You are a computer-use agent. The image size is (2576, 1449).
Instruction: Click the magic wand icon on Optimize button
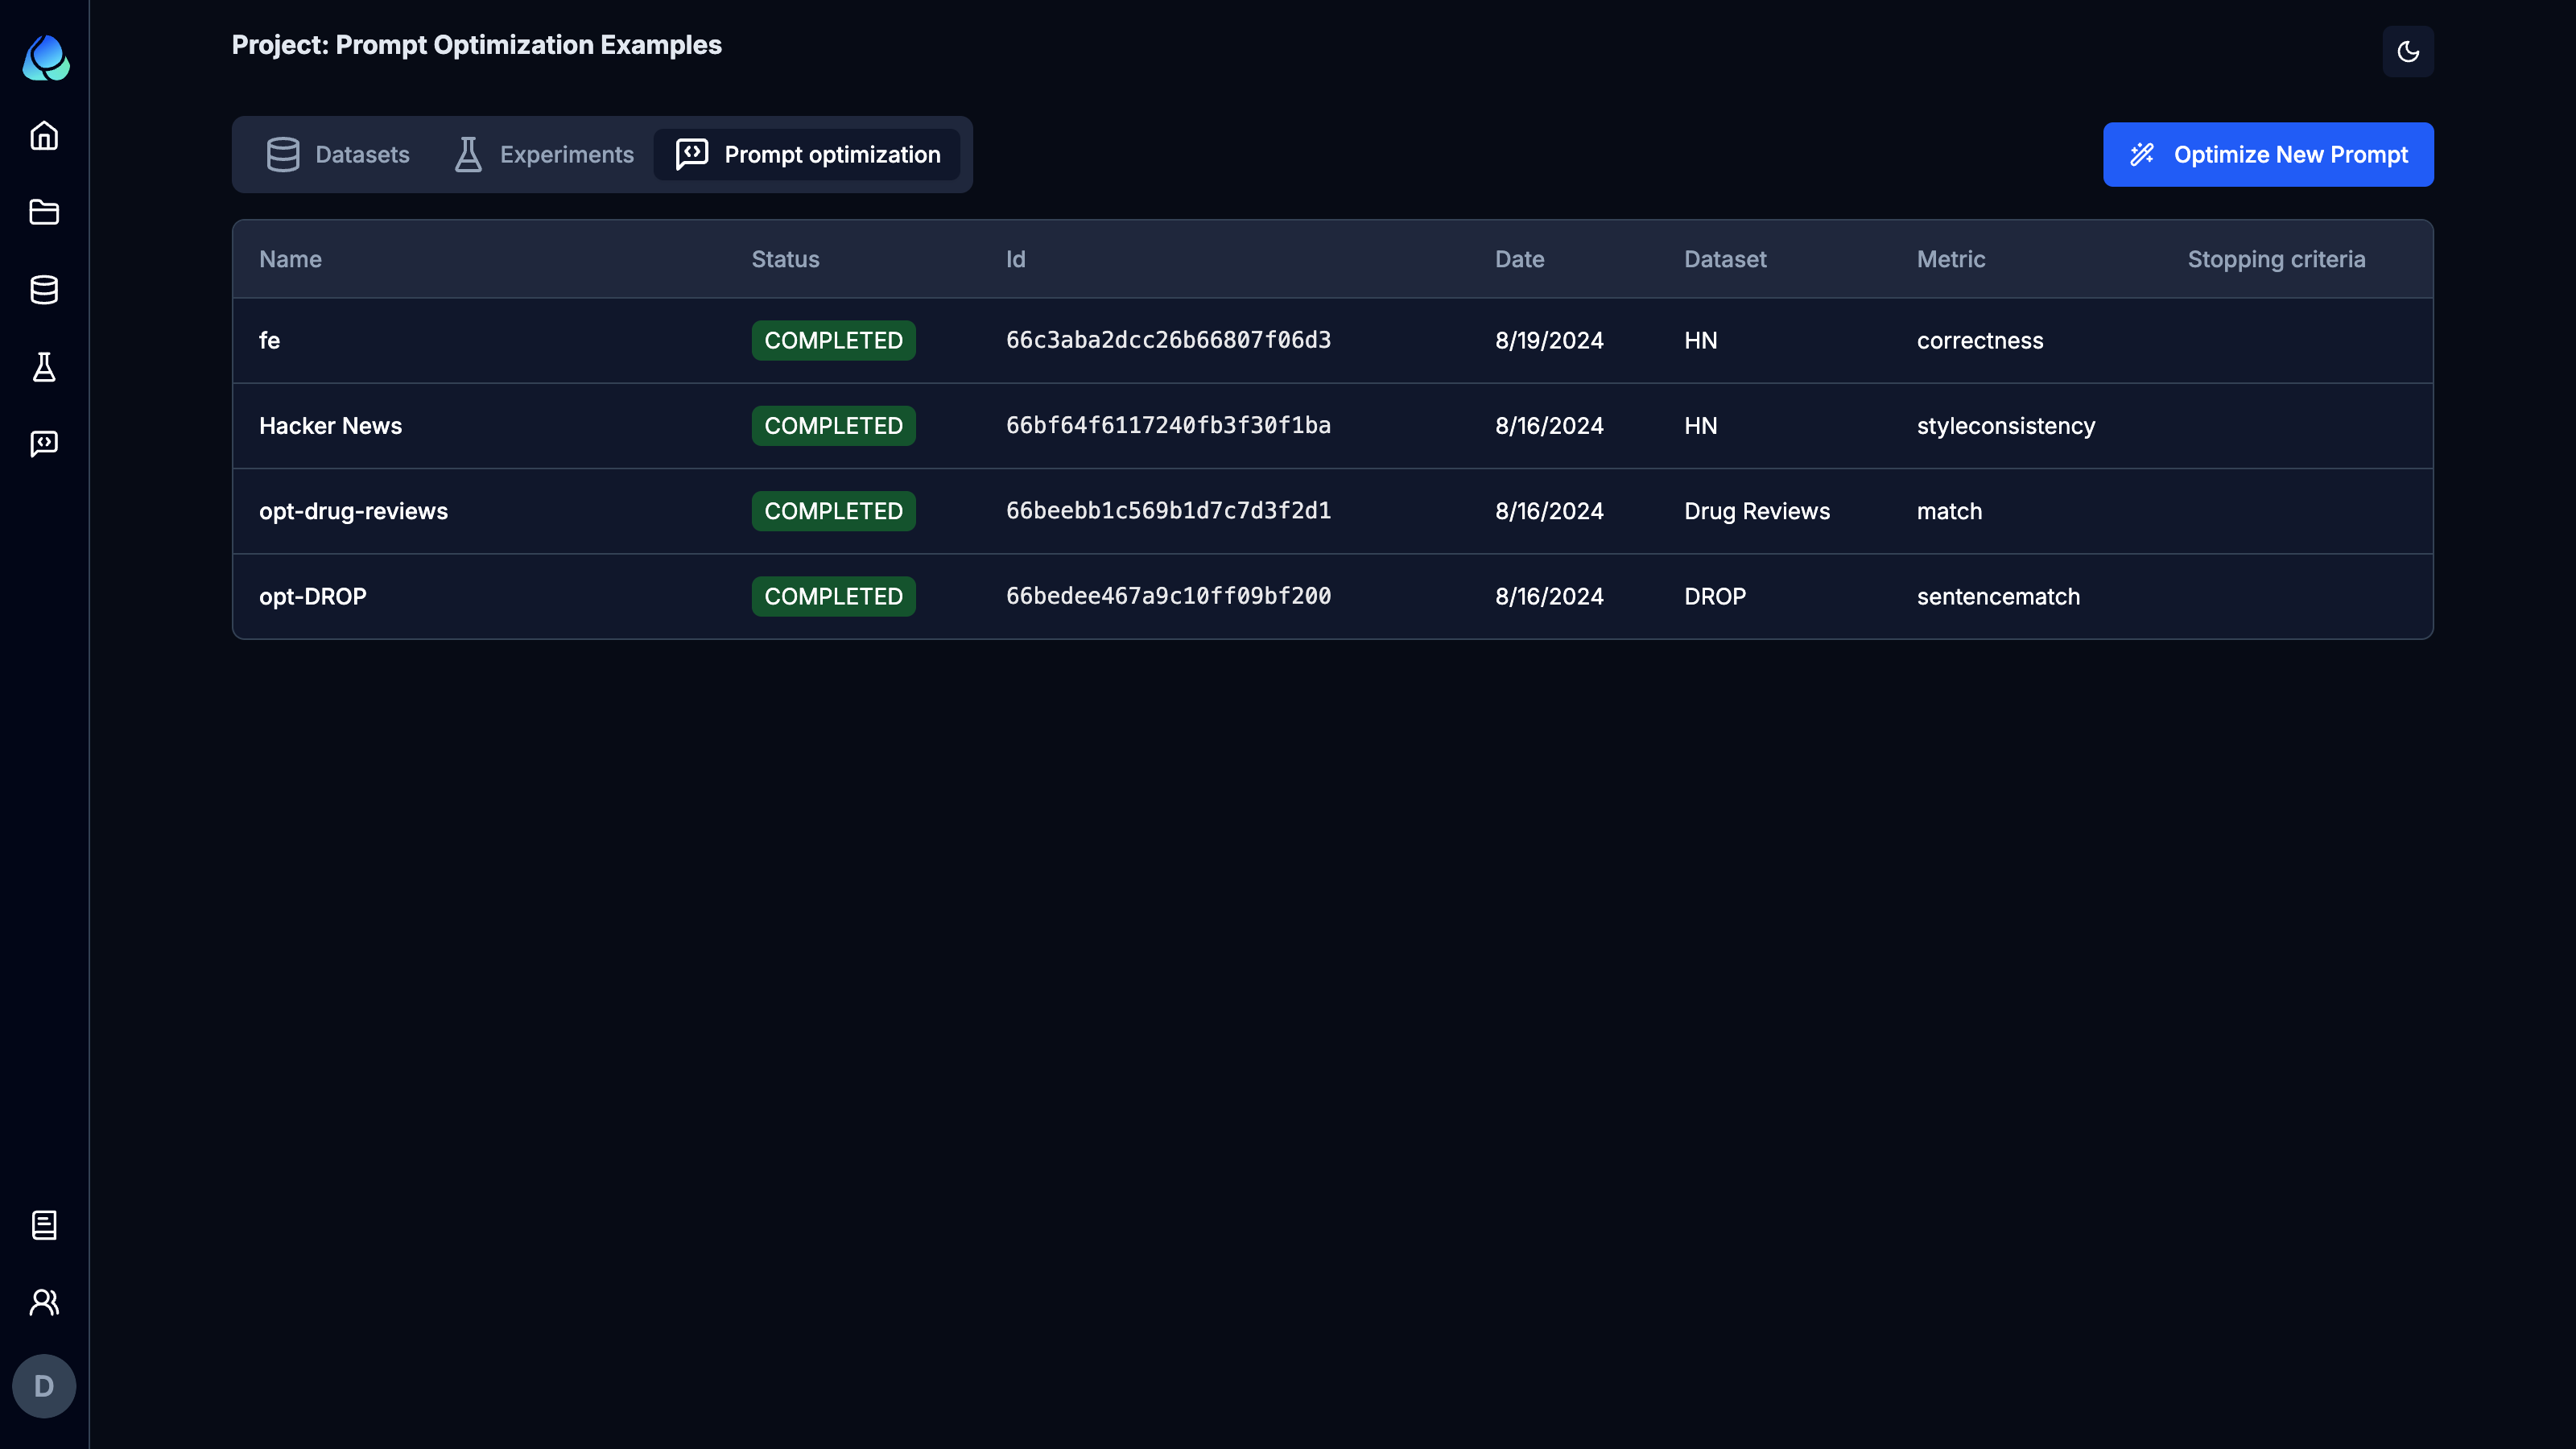coord(2141,154)
